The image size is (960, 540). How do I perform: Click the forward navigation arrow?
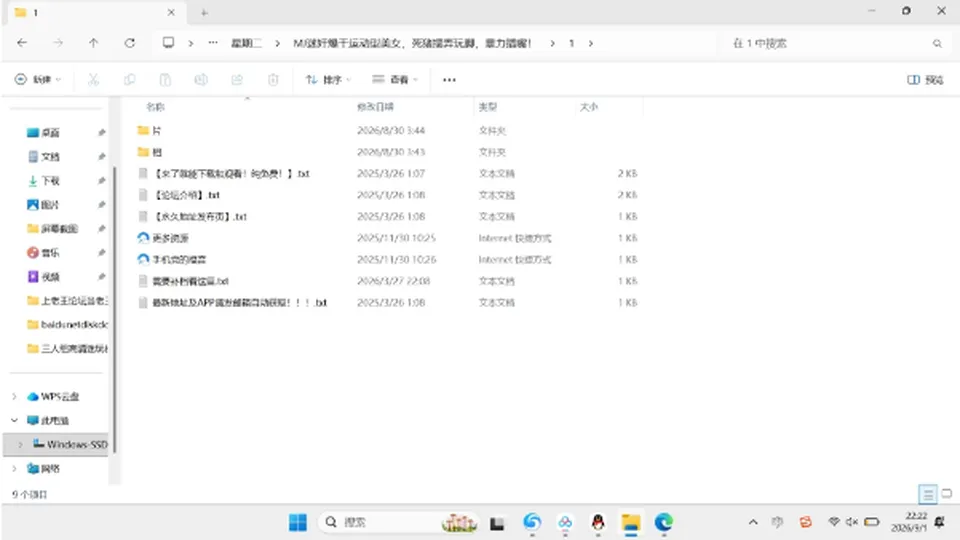(58, 43)
